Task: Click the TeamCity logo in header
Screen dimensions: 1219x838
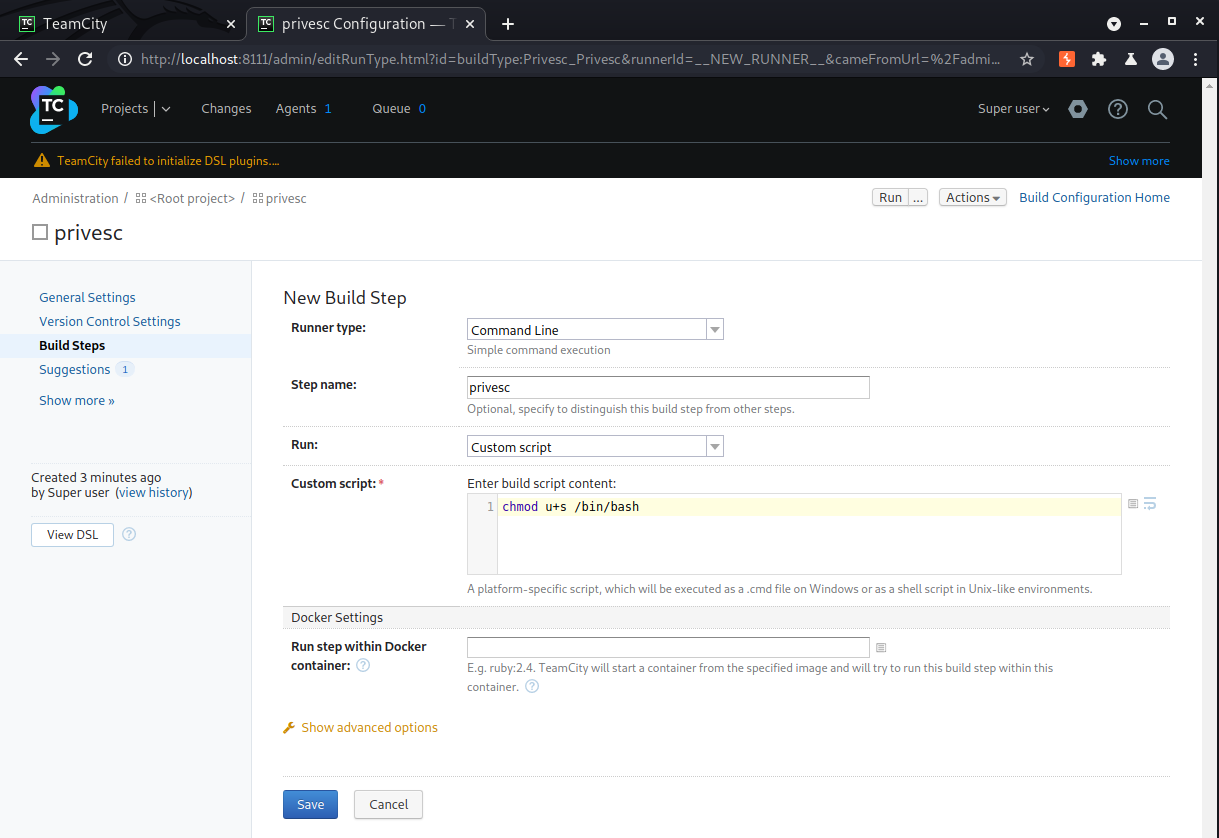Action: click(x=53, y=109)
